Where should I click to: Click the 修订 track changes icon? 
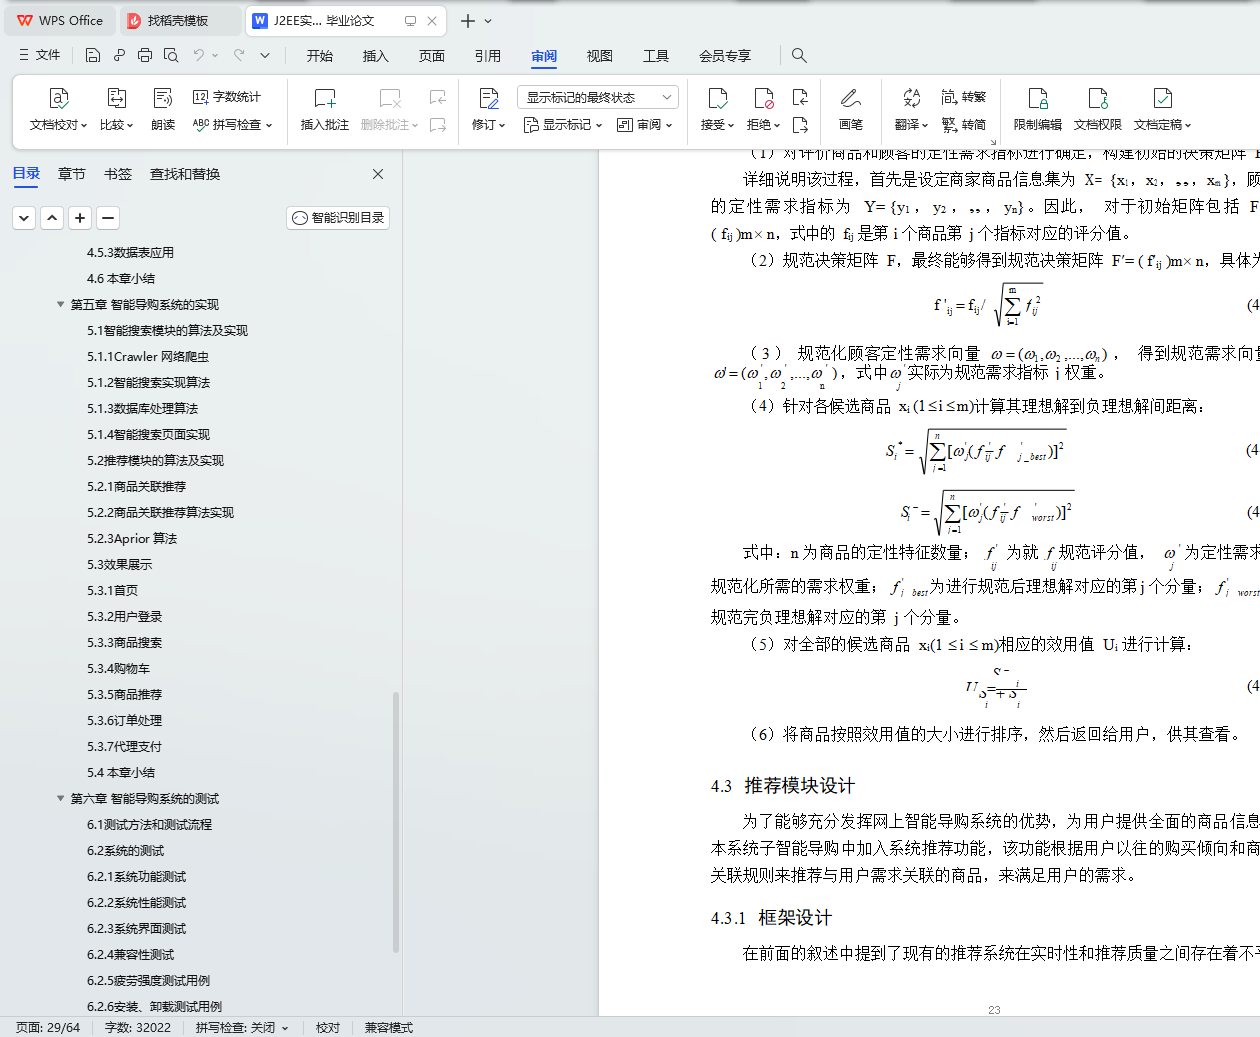(x=488, y=98)
